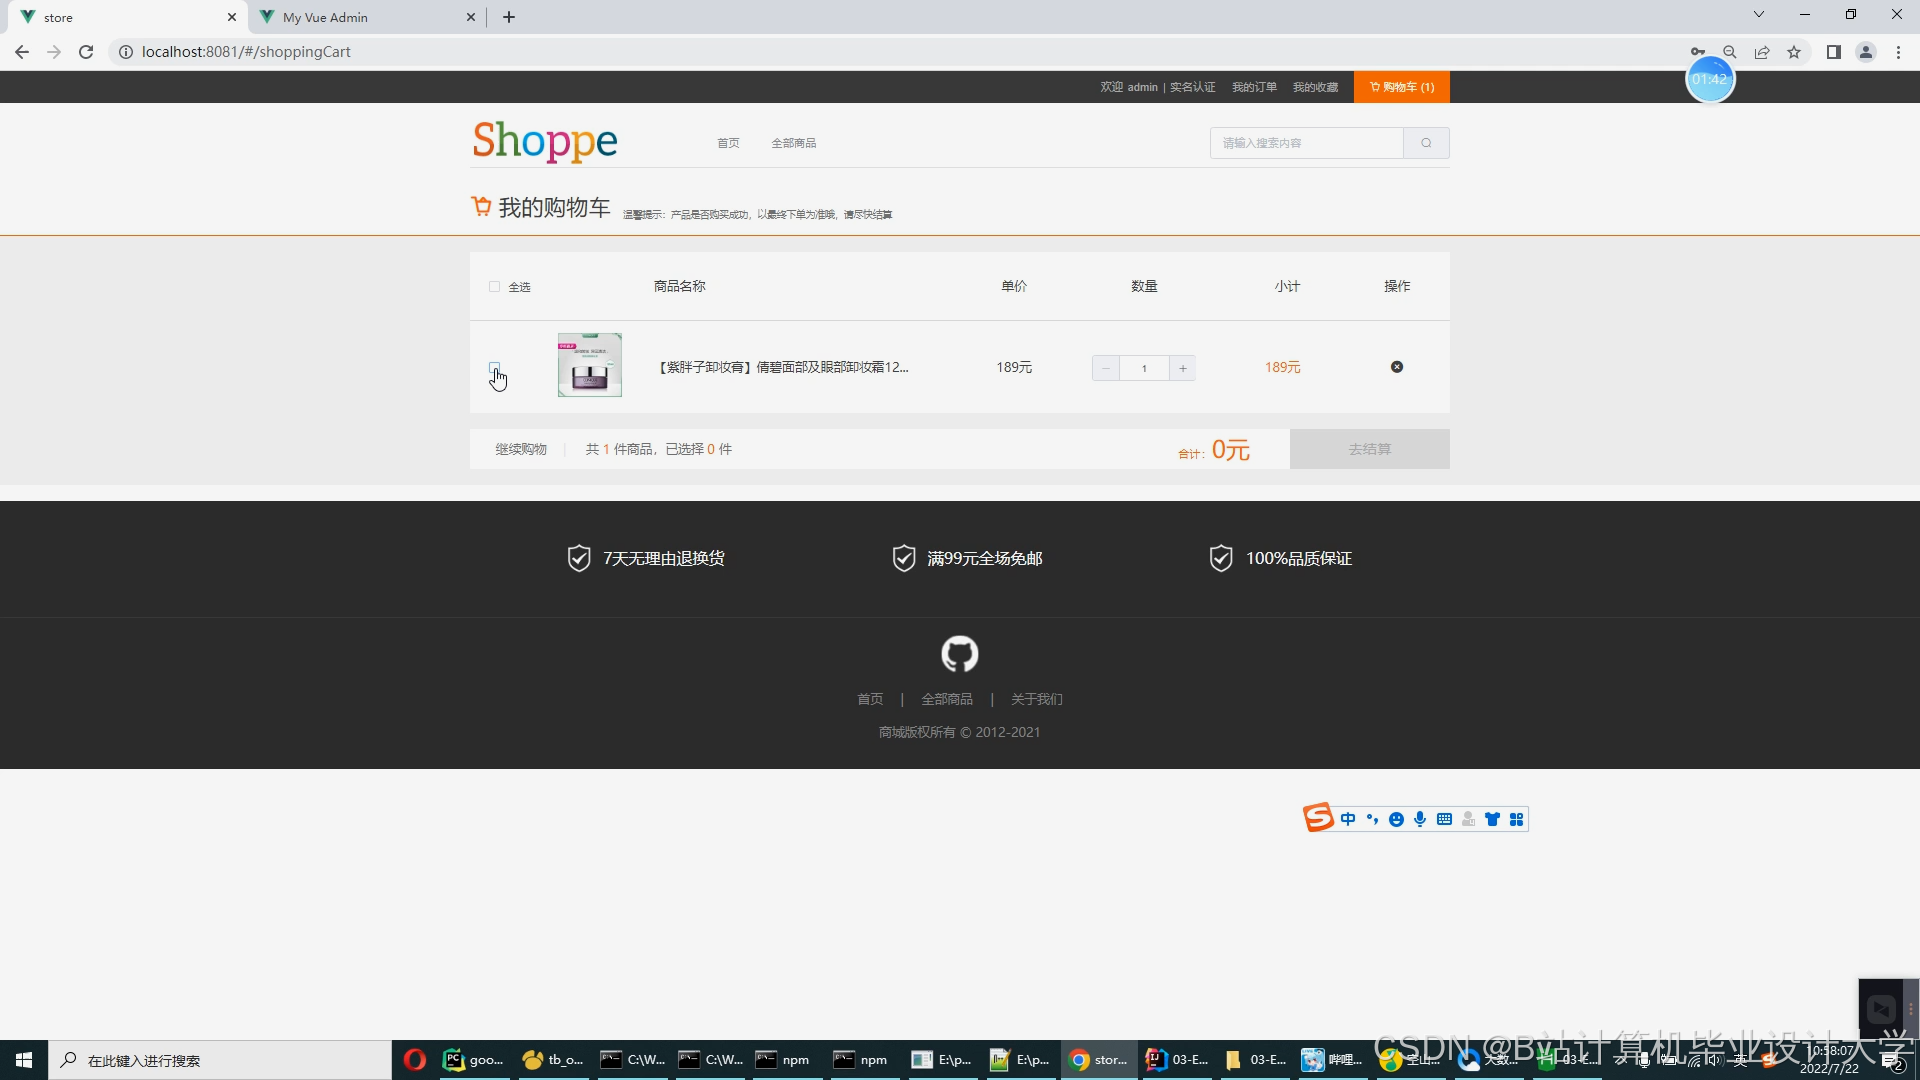This screenshot has height=1080, width=1920.
Task: Open the 购物车 (1) cart button
Action: tap(1401, 87)
